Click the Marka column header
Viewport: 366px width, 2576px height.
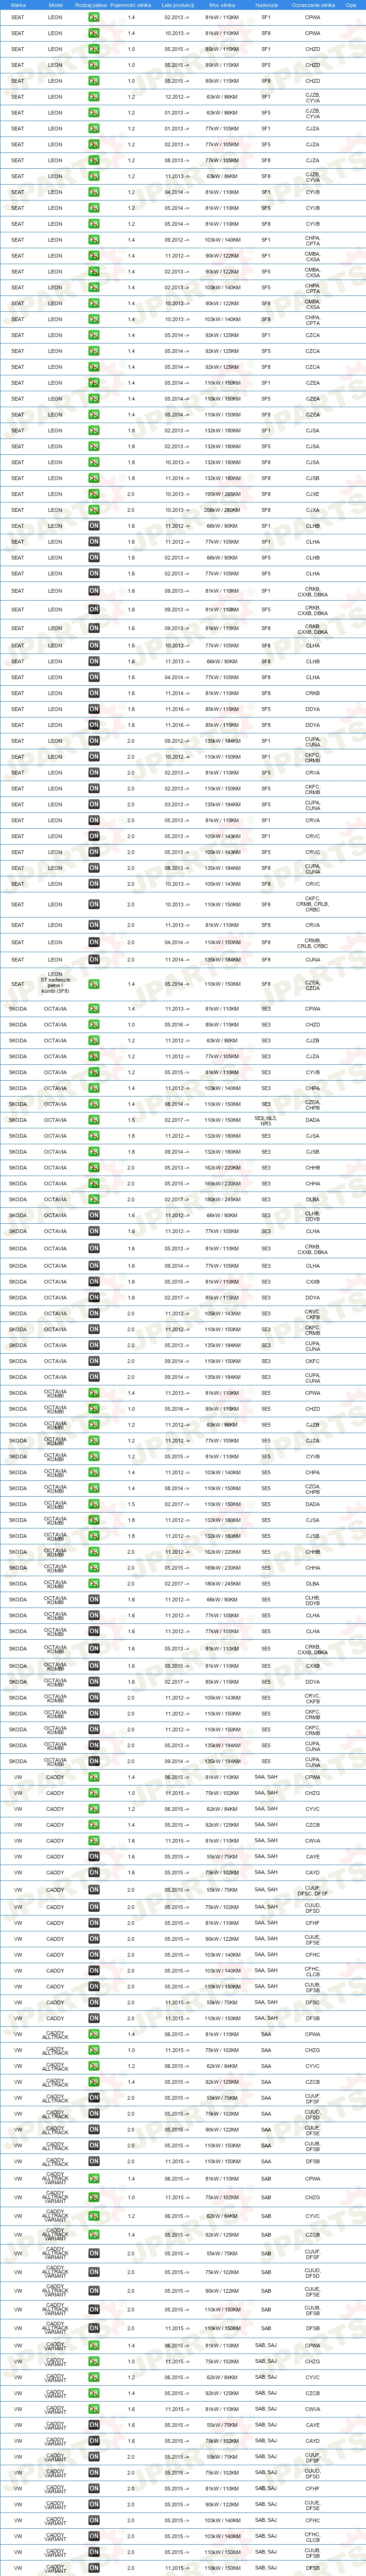tap(18, 5)
